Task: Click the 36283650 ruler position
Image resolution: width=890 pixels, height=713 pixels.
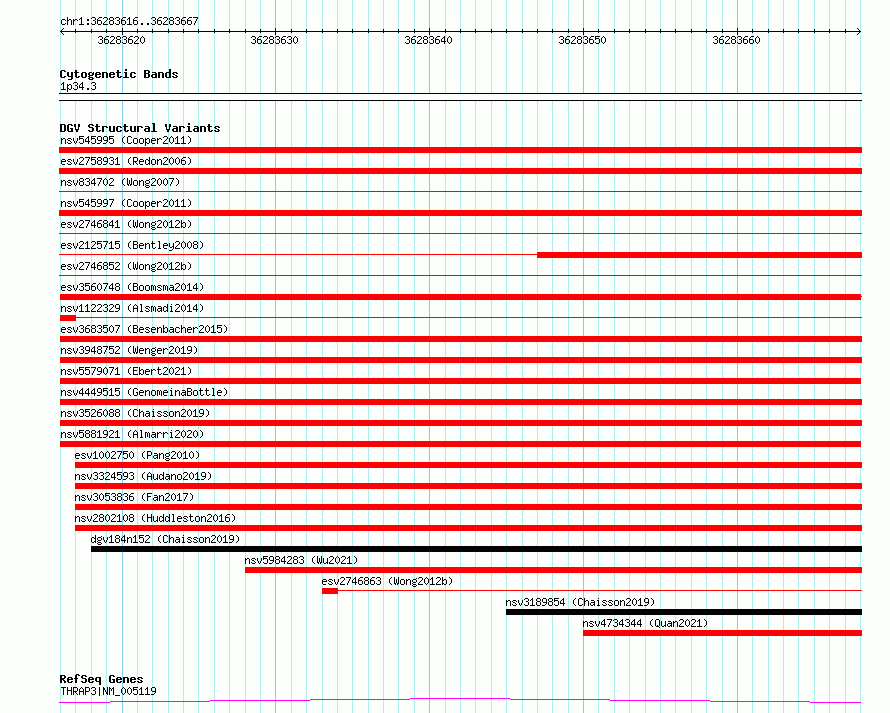Action: (x=582, y=40)
